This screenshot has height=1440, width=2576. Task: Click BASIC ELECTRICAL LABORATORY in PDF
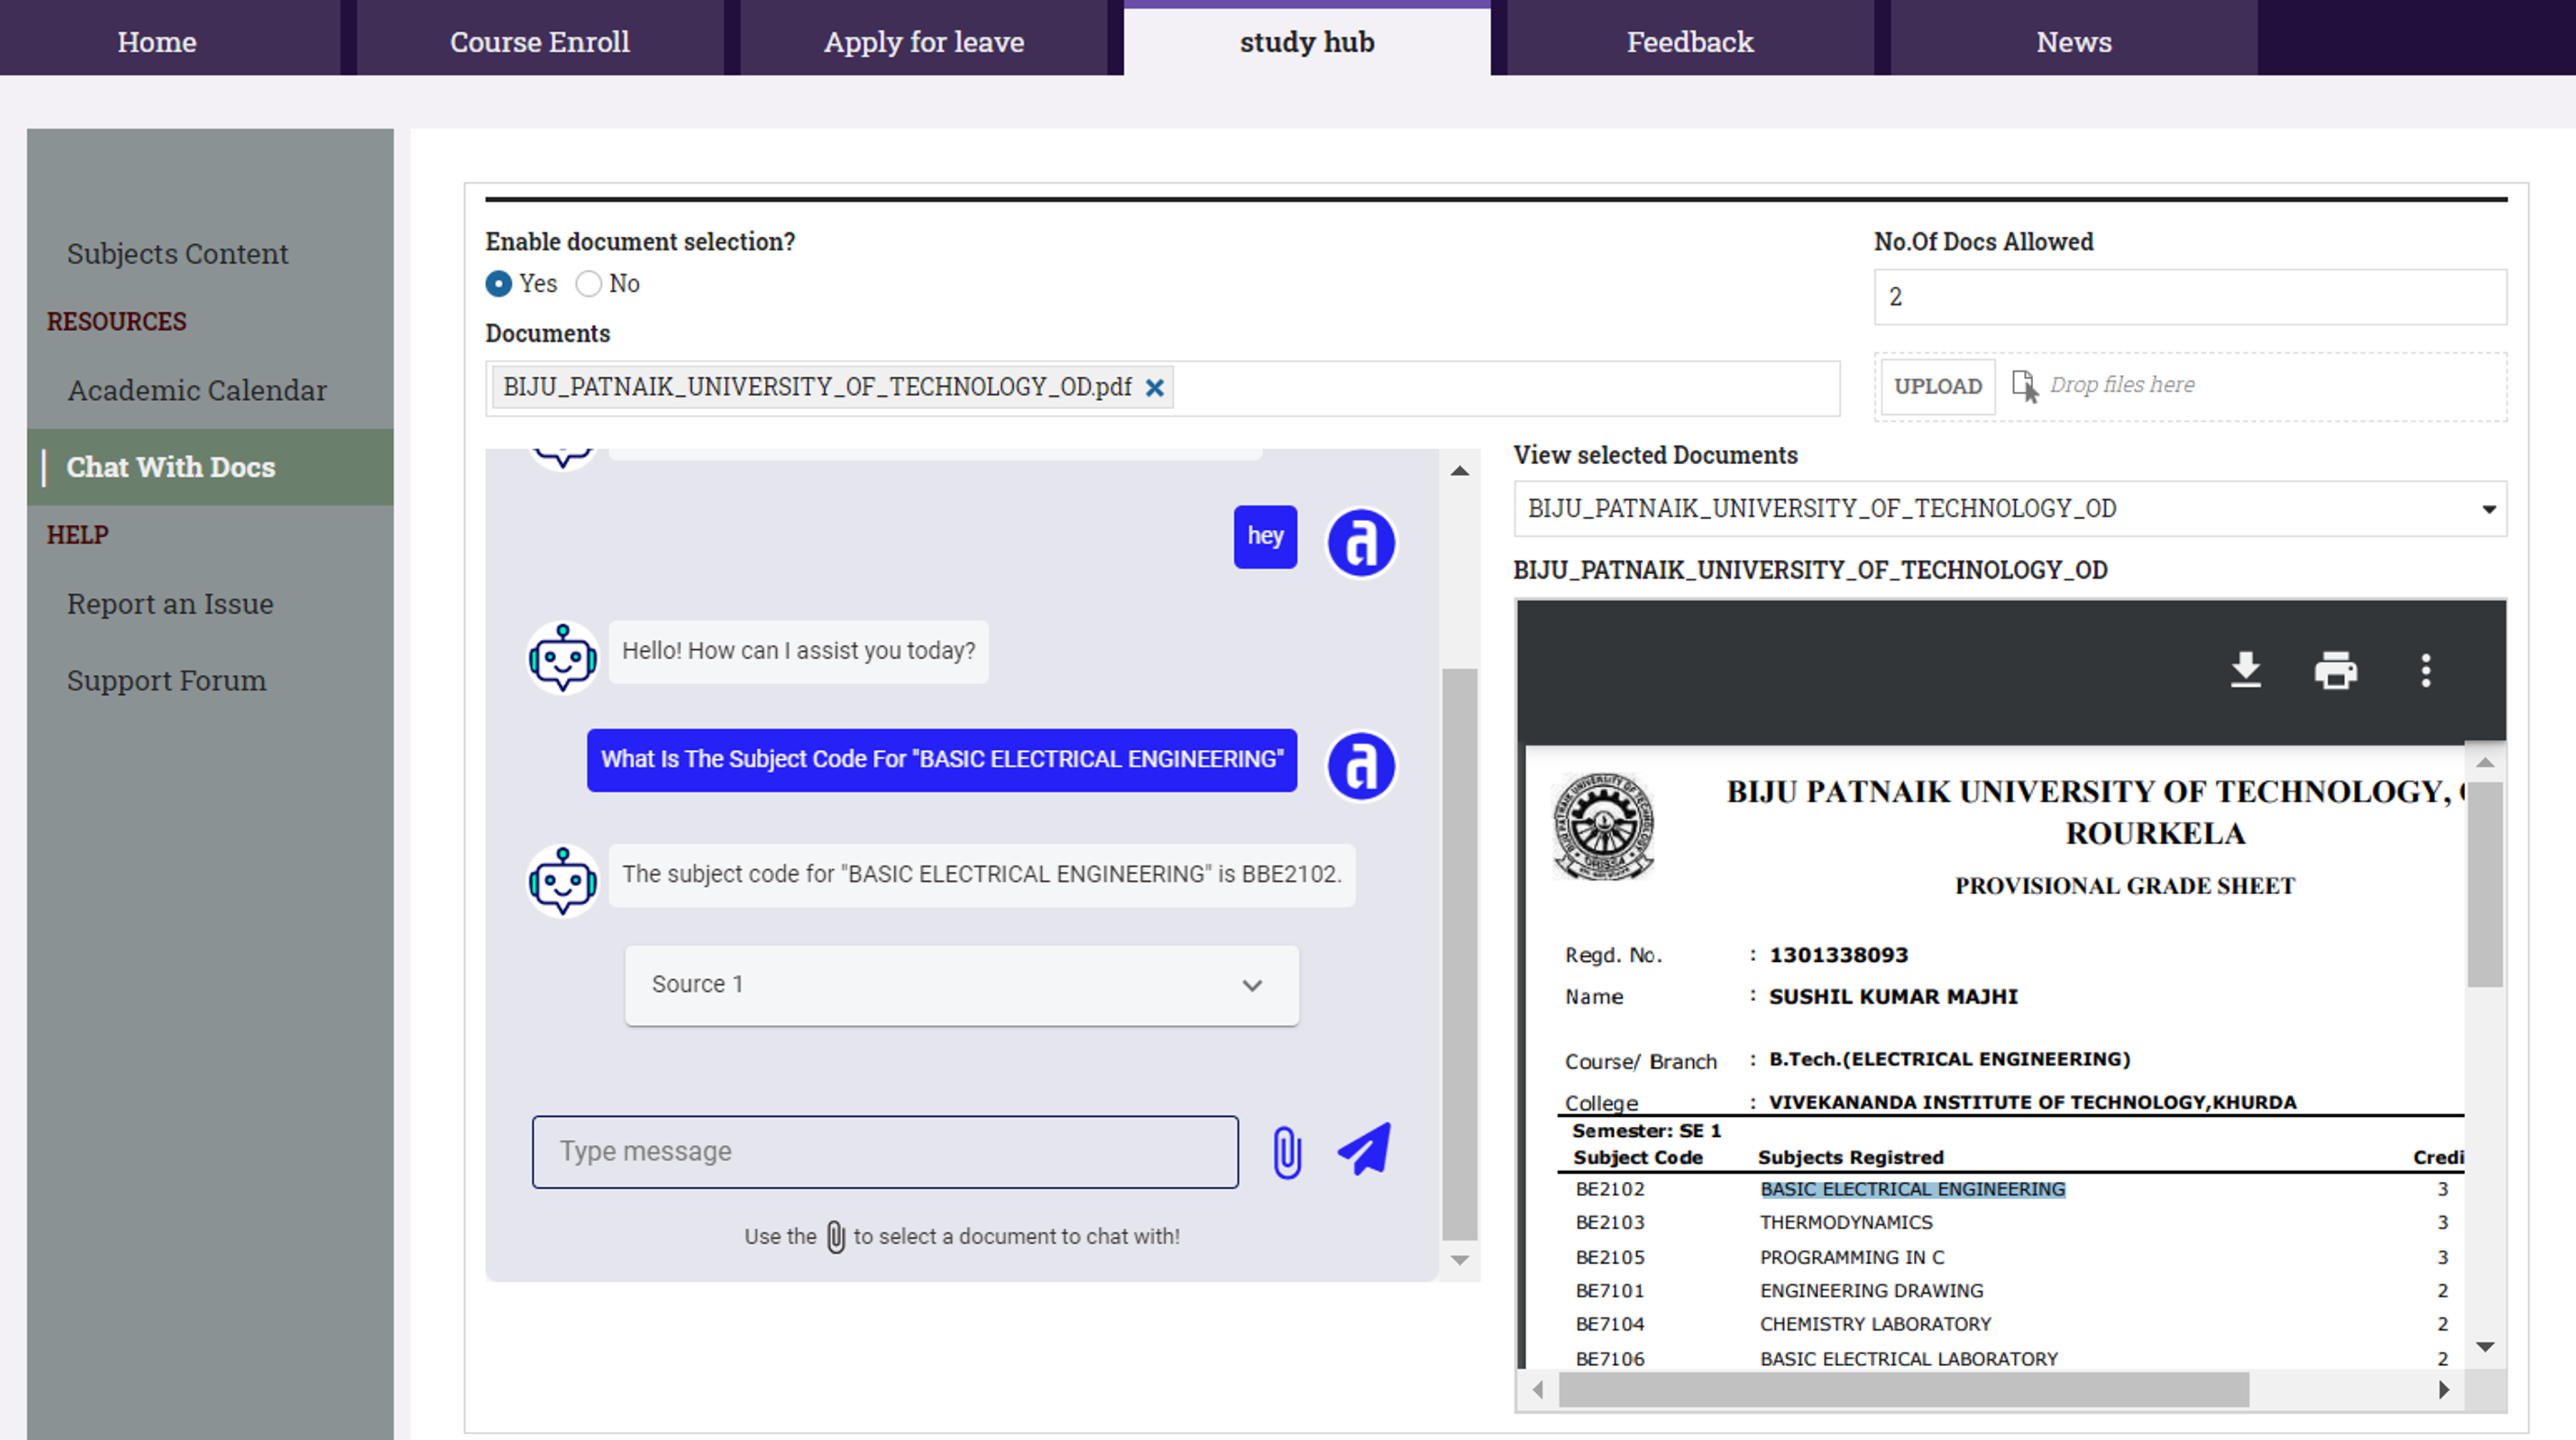pos(1908,1359)
